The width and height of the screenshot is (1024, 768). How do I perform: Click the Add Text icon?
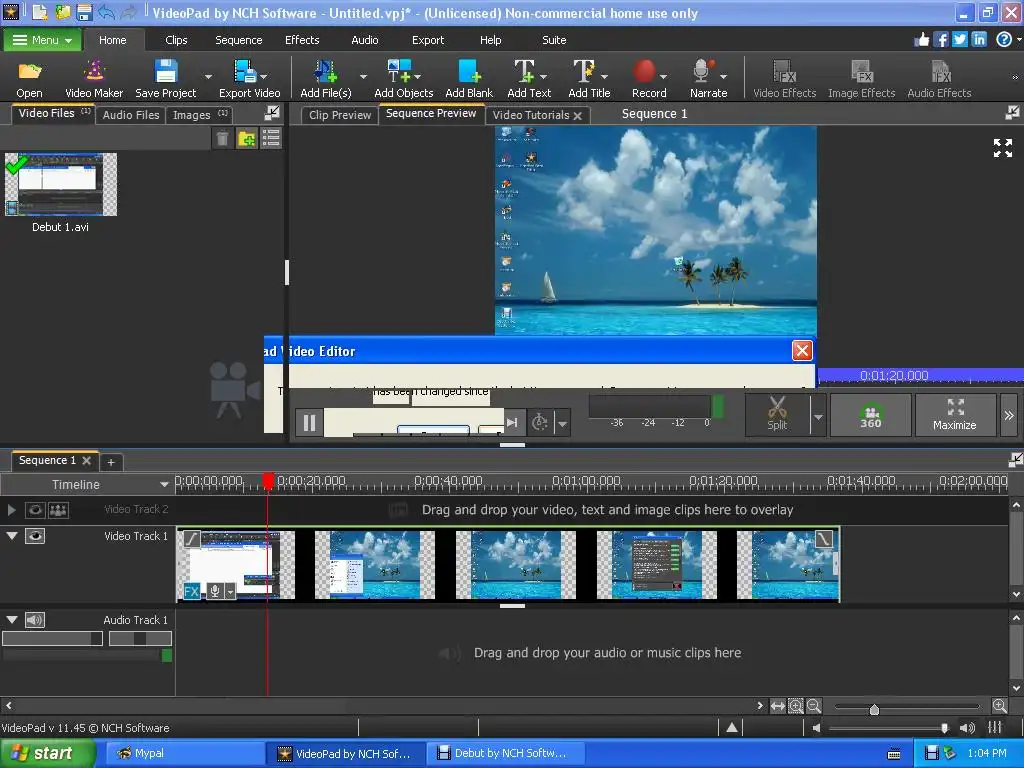[x=524, y=72]
